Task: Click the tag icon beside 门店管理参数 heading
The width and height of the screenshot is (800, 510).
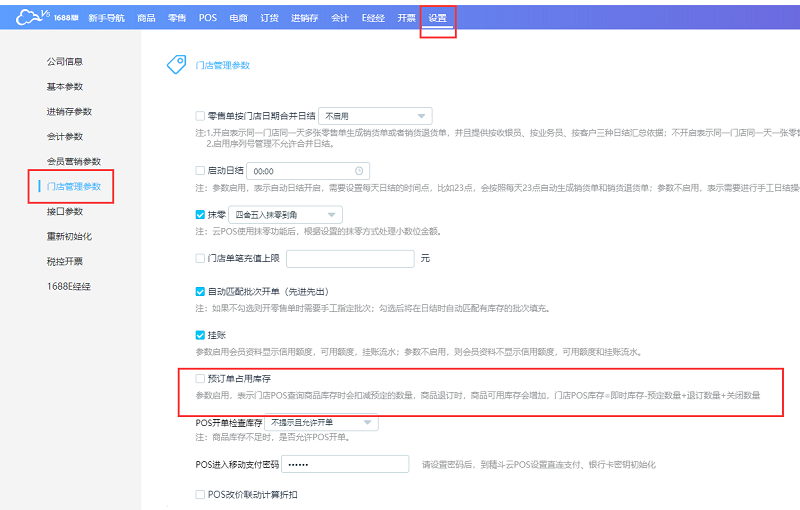Action: coord(176,65)
